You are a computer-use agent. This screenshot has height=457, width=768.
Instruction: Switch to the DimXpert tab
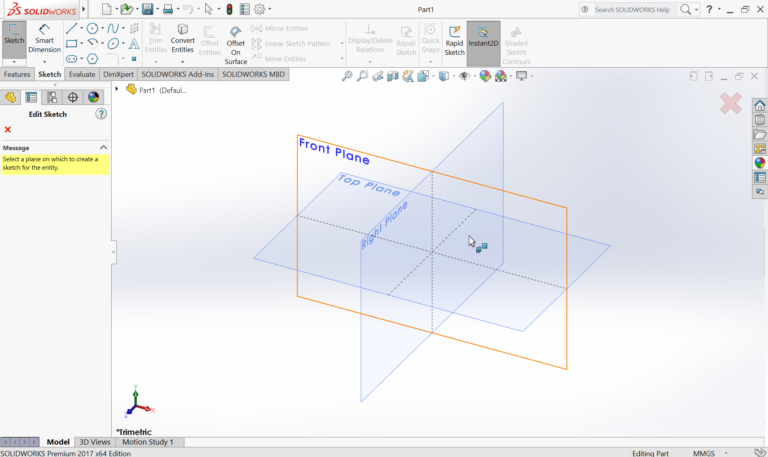pyautogui.click(x=118, y=74)
